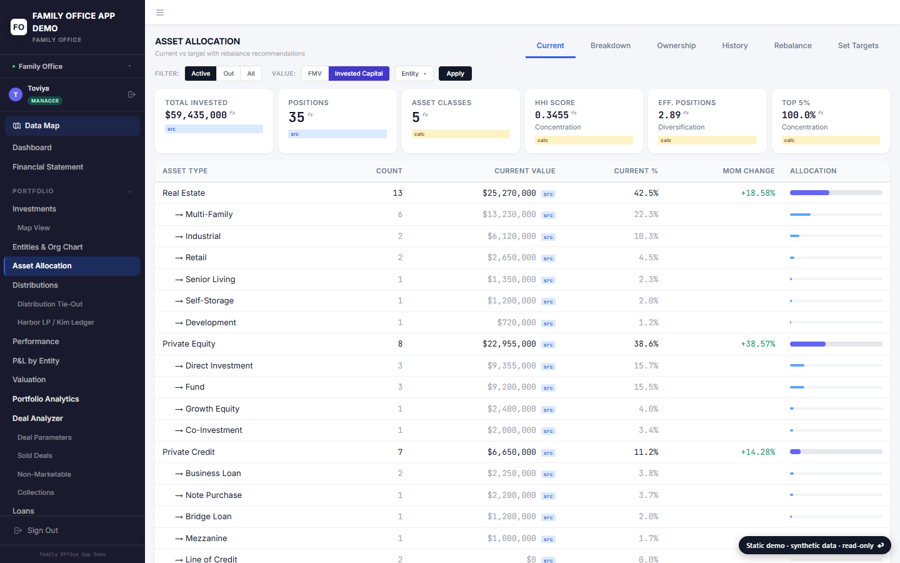
Task: Click the arrow icon on Static demo badge
Action: (881, 545)
